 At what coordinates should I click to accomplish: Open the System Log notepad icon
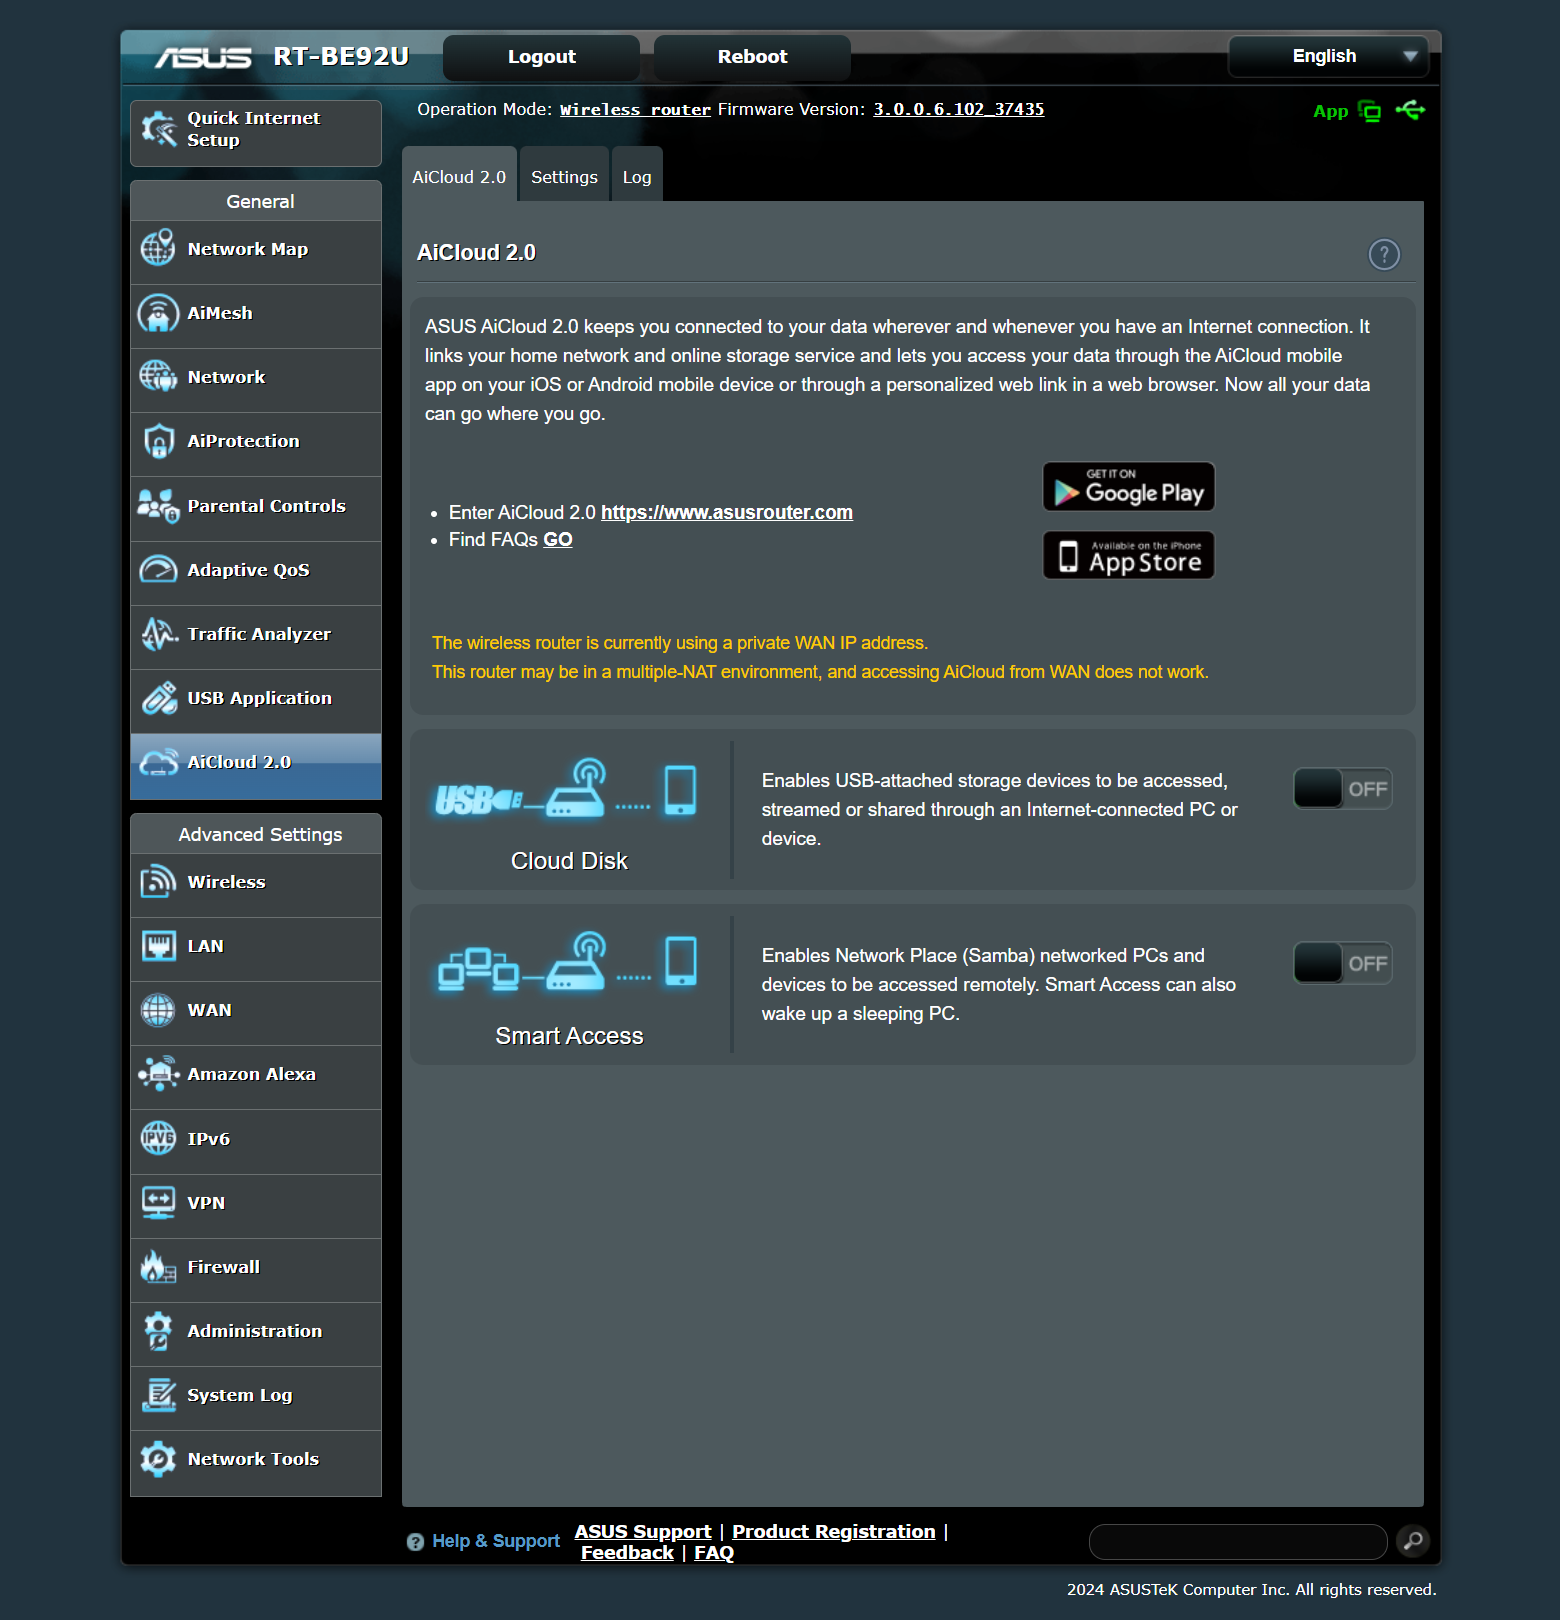158,1395
